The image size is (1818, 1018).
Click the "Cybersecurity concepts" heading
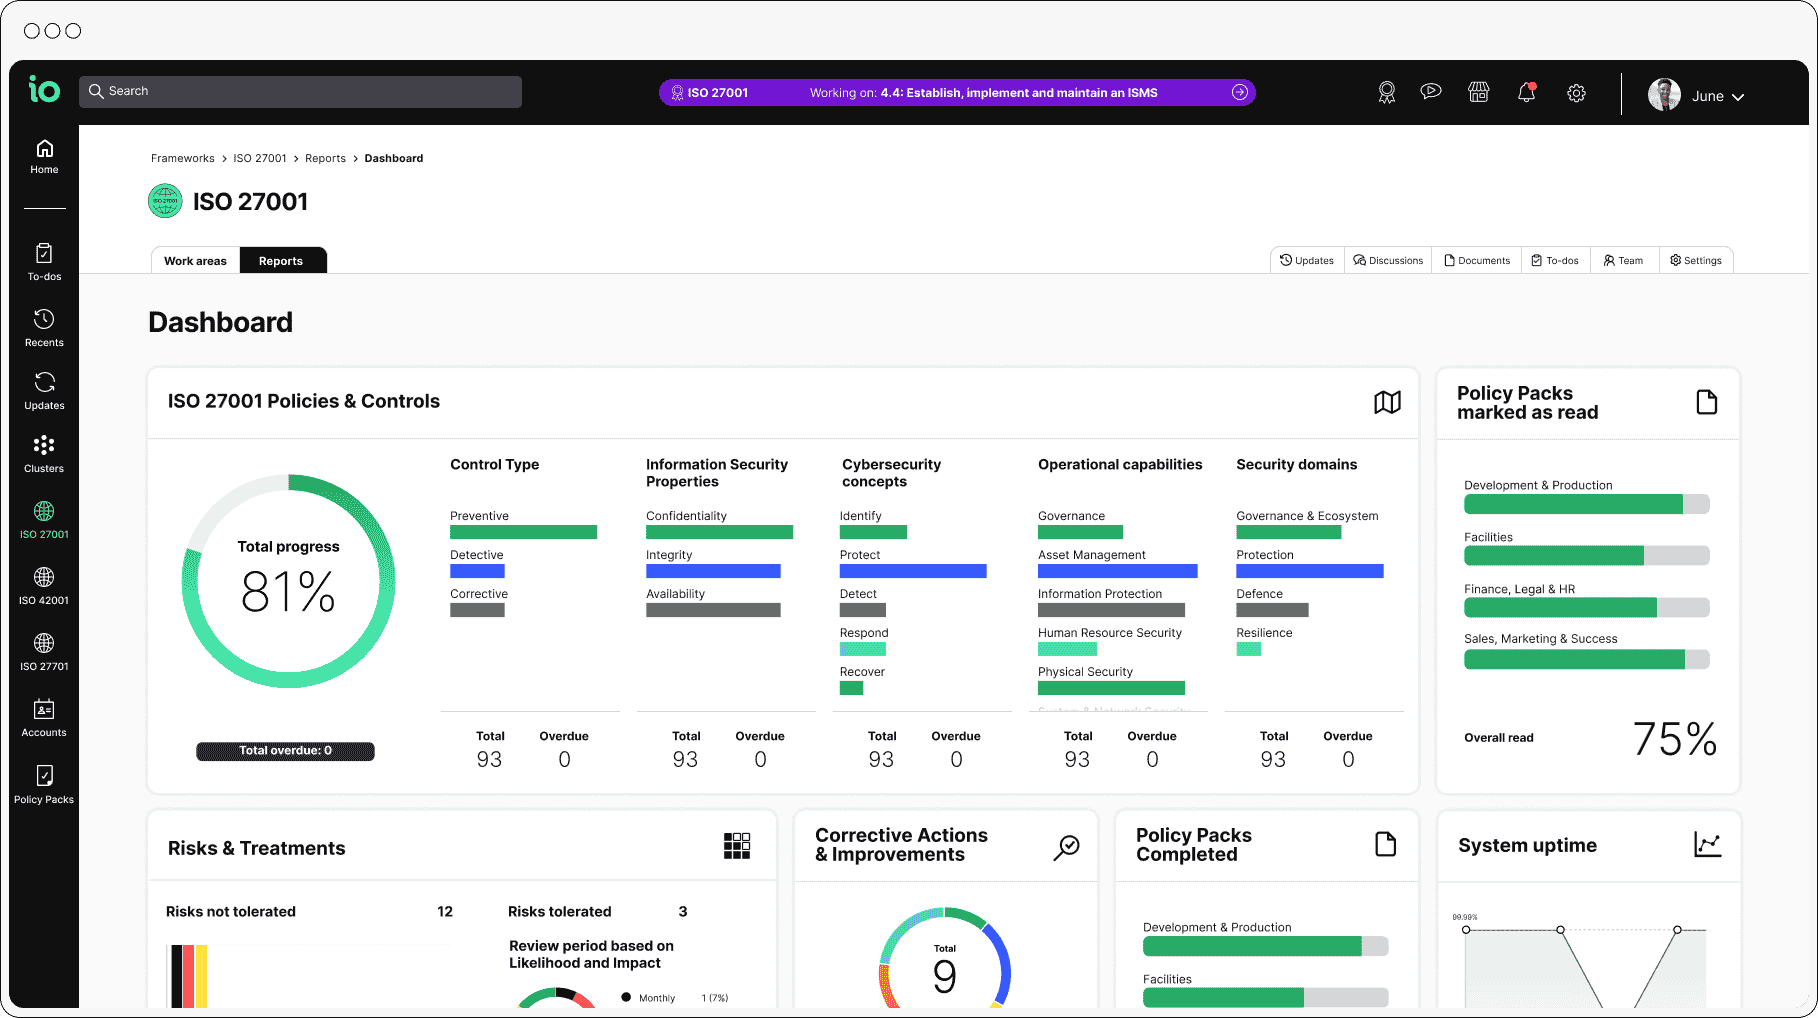click(891, 473)
